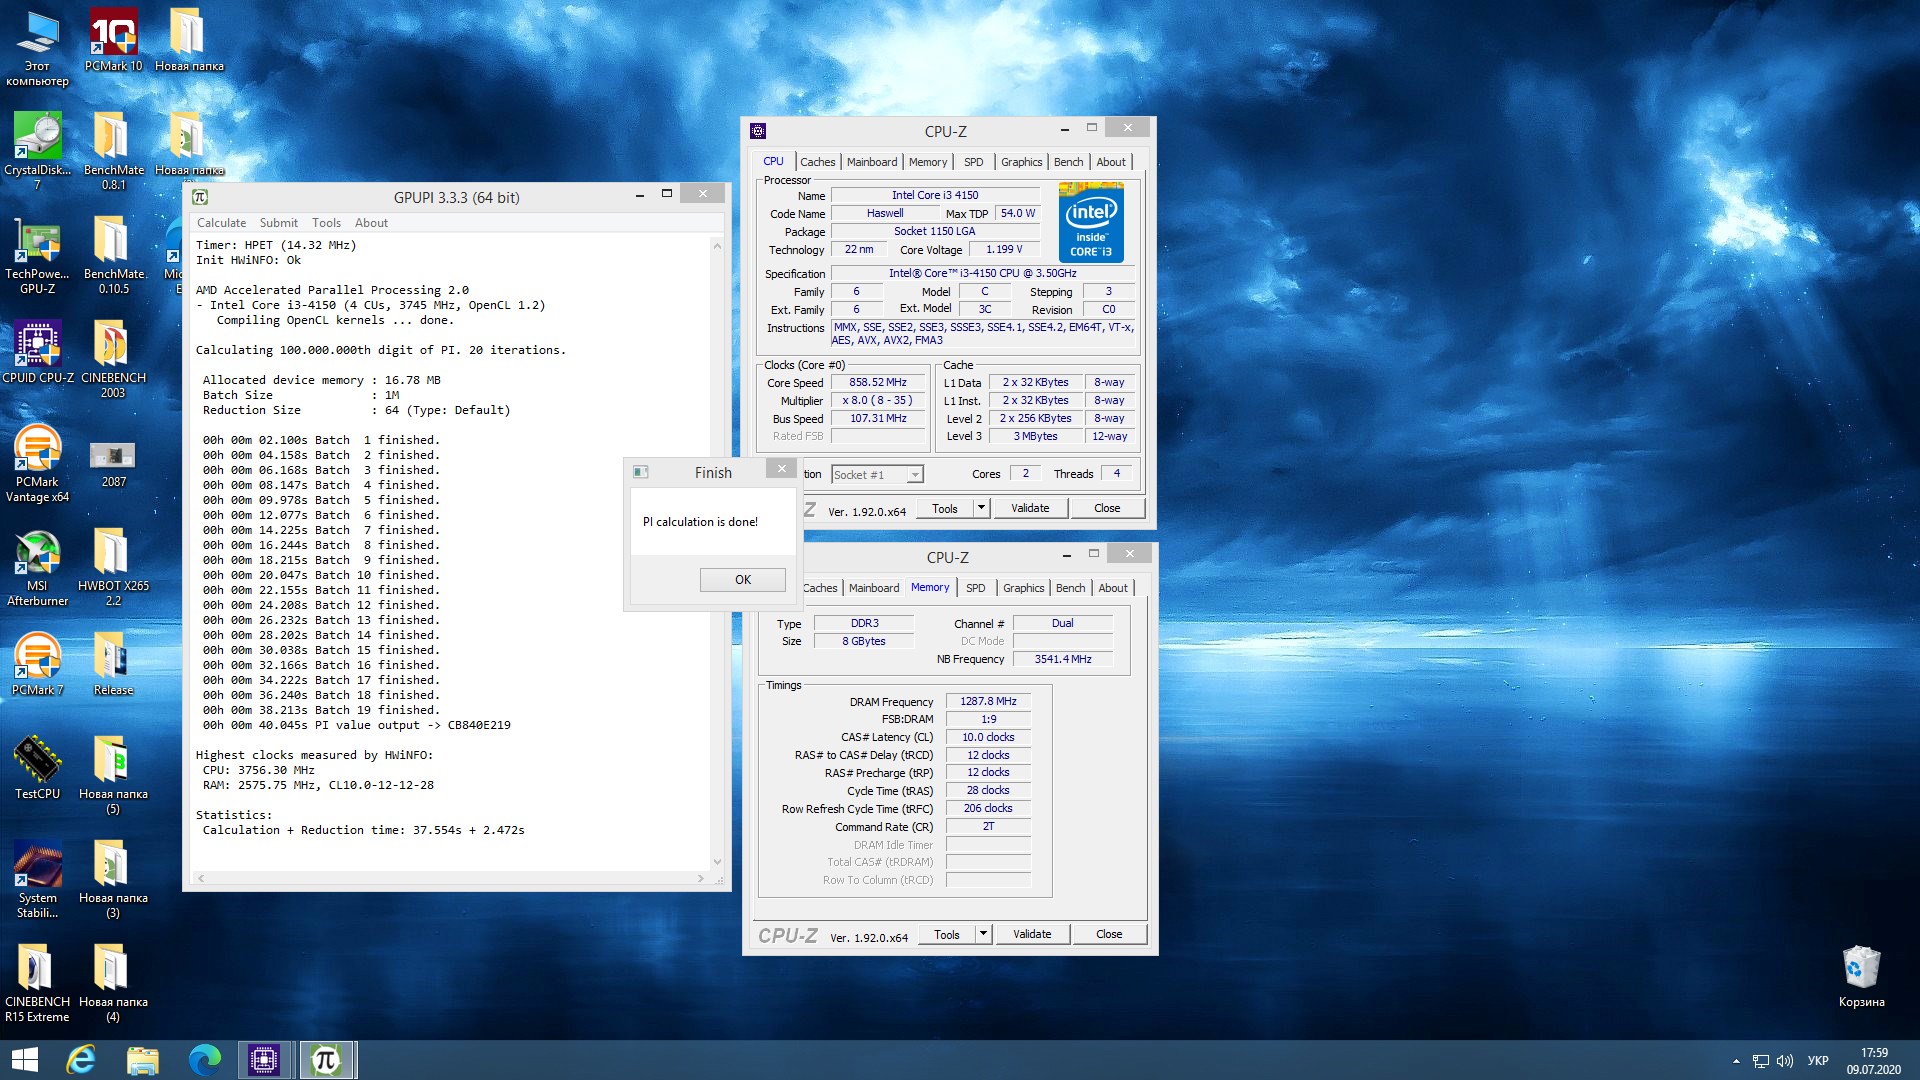Open File Explorer from taskbar
Image resolution: width=1920 pixels, height=1080 pixels.
click(143, 1060)
